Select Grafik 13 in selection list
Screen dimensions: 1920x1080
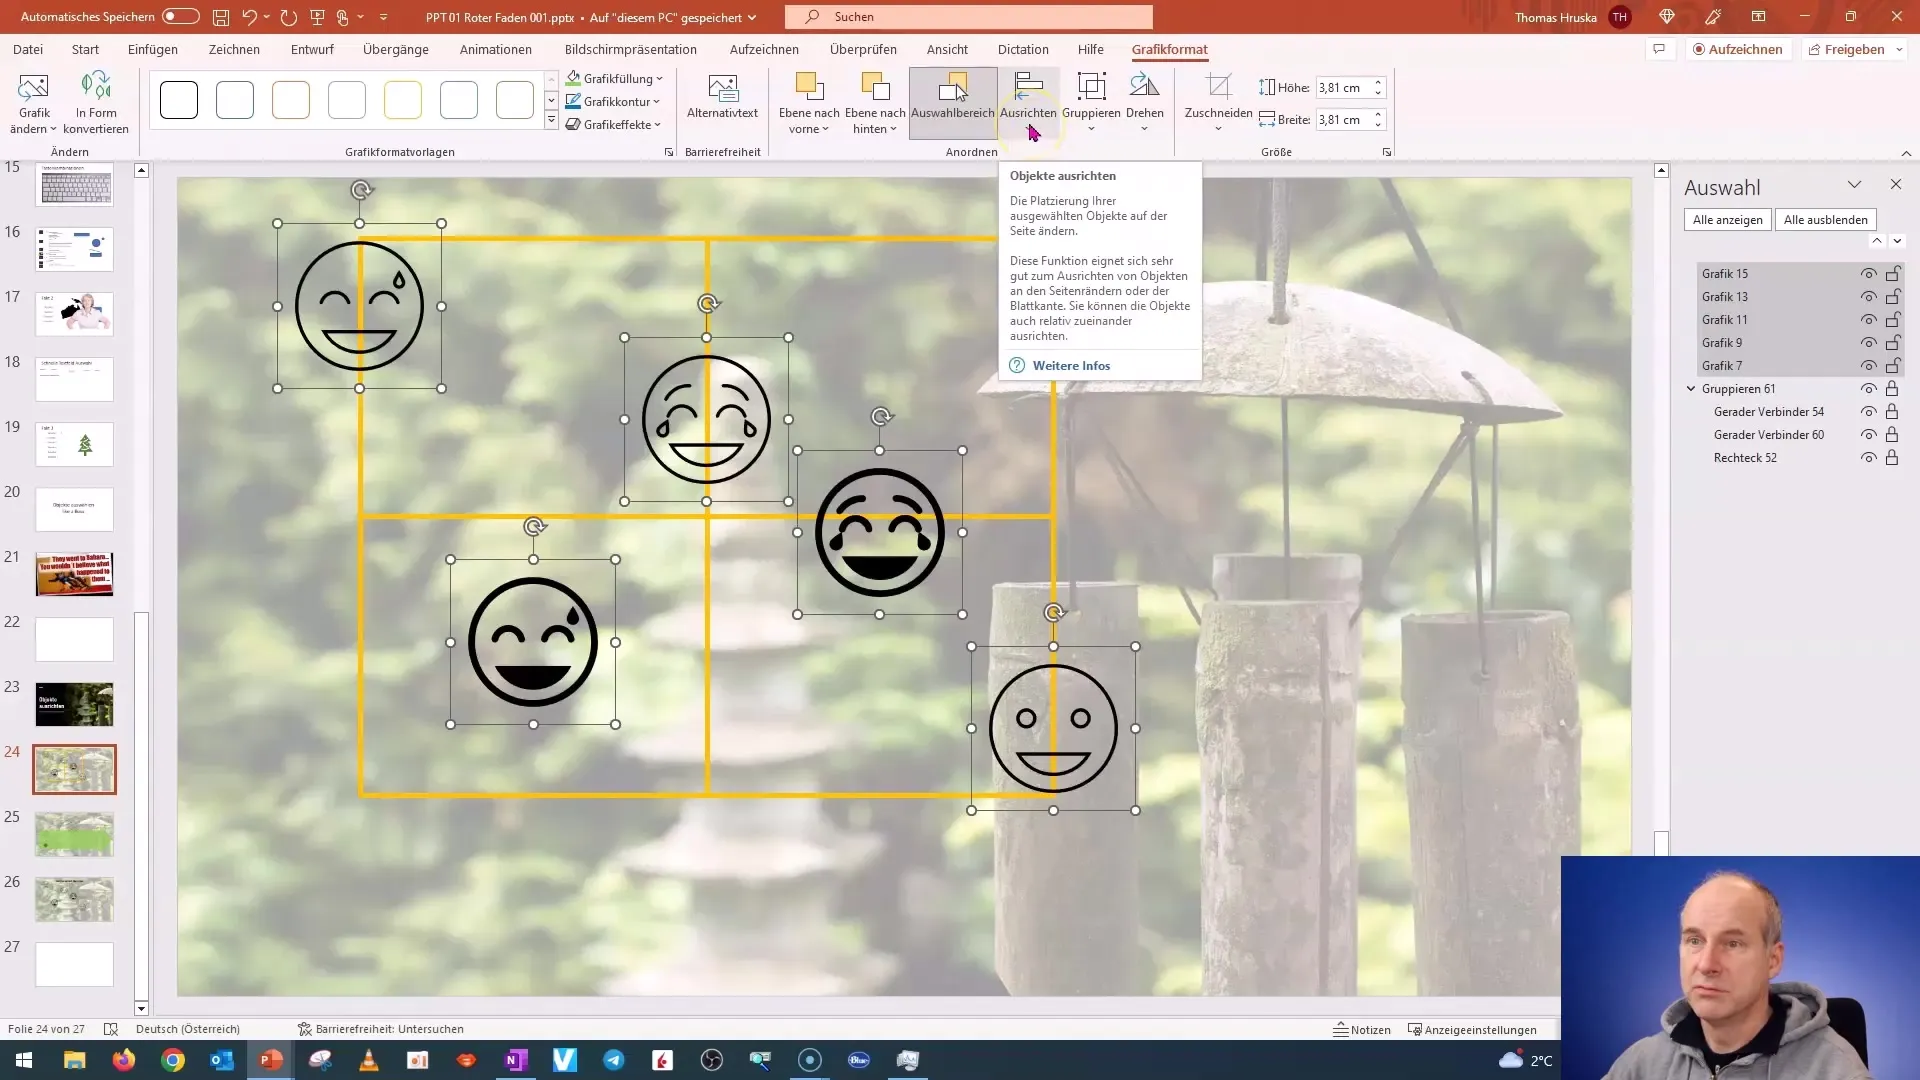tap(1725, 297)
